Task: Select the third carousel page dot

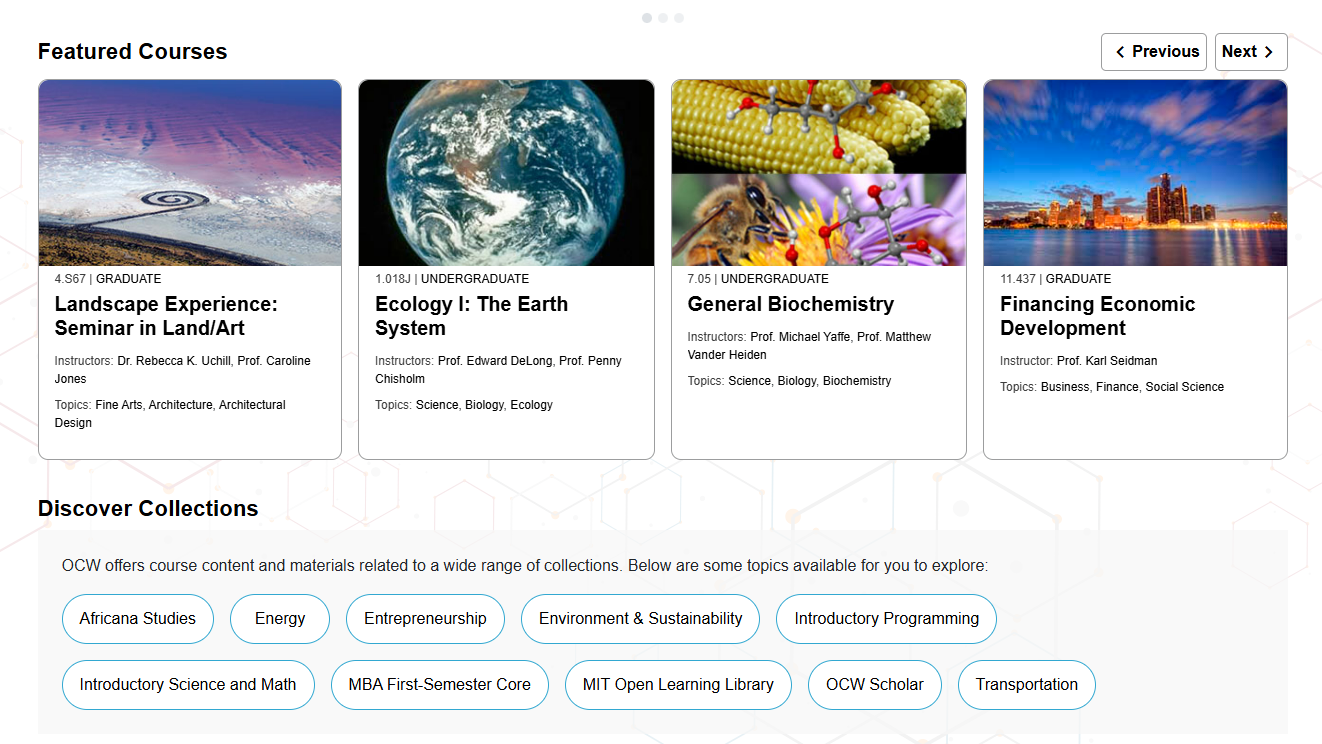Action: click(679, 18)
